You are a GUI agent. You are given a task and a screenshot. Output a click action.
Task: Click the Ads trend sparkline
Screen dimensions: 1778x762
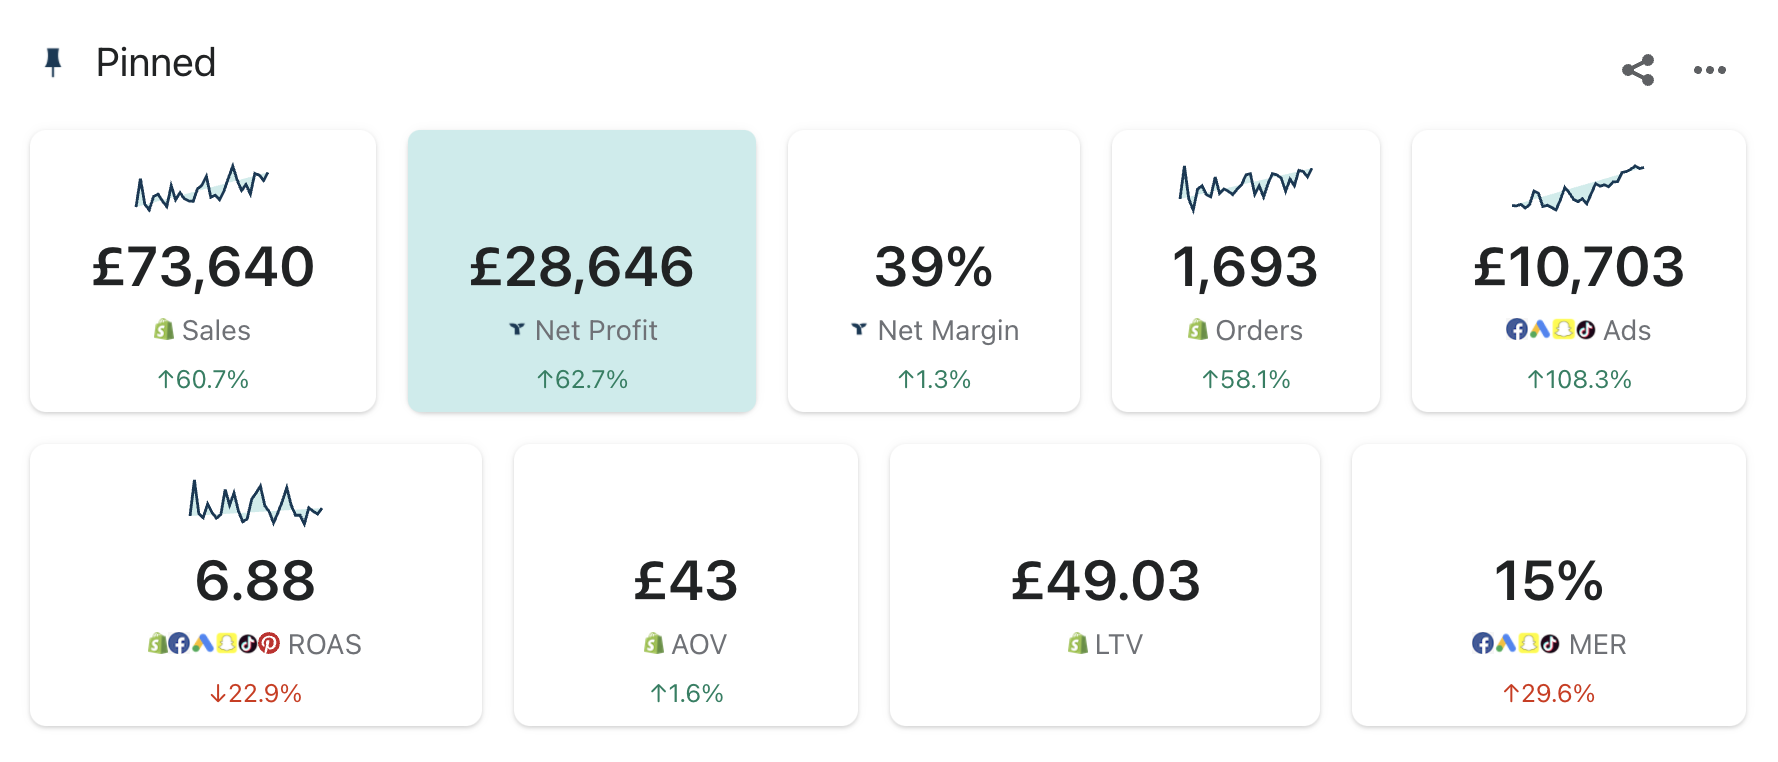[x=1578, y=187]
